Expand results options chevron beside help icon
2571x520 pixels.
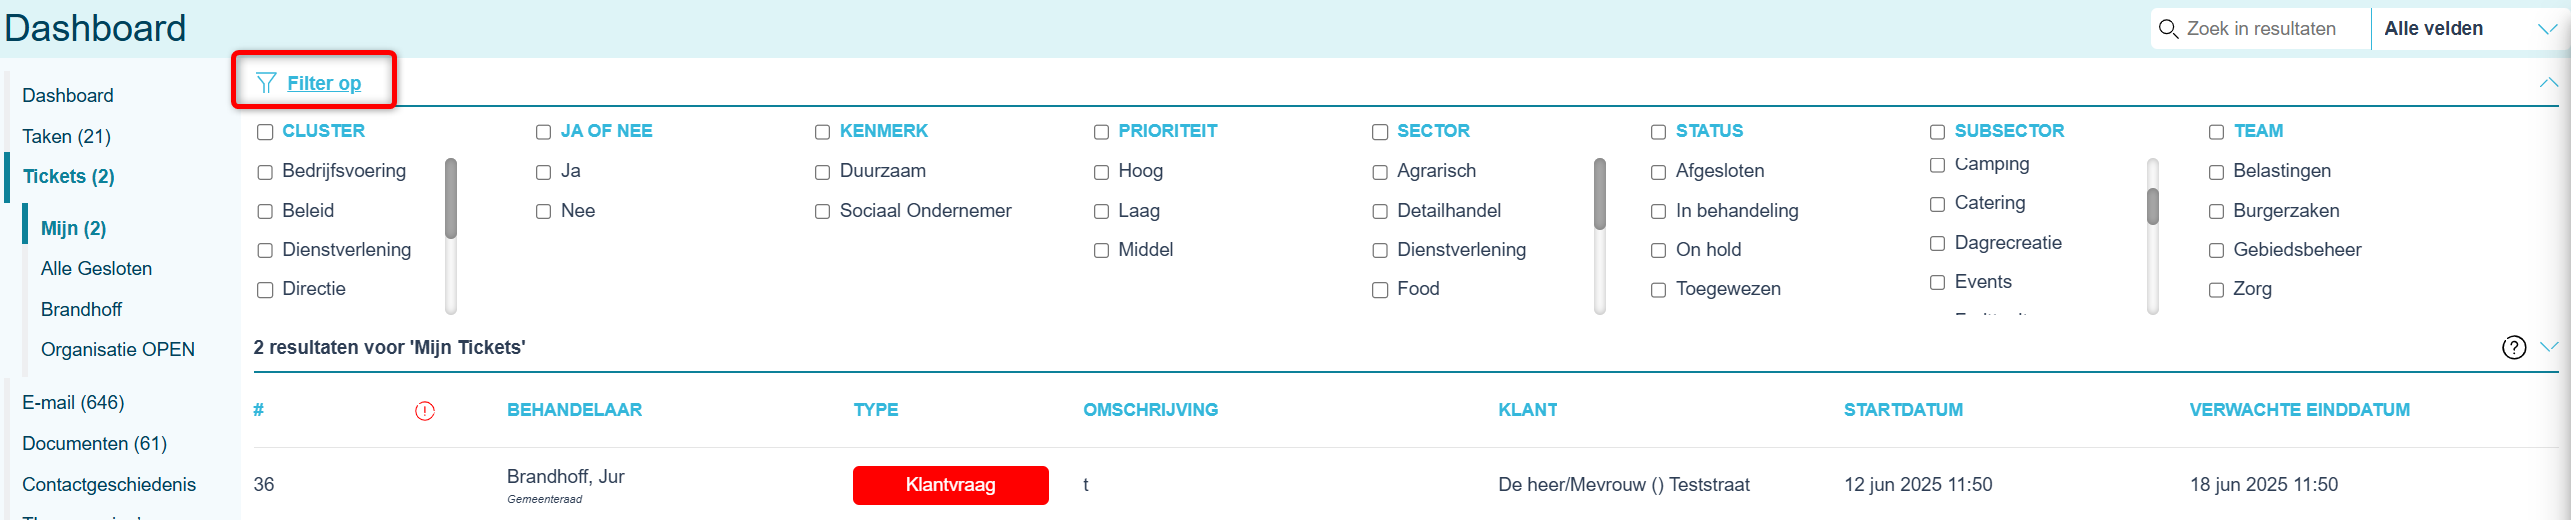point(2548,346)
